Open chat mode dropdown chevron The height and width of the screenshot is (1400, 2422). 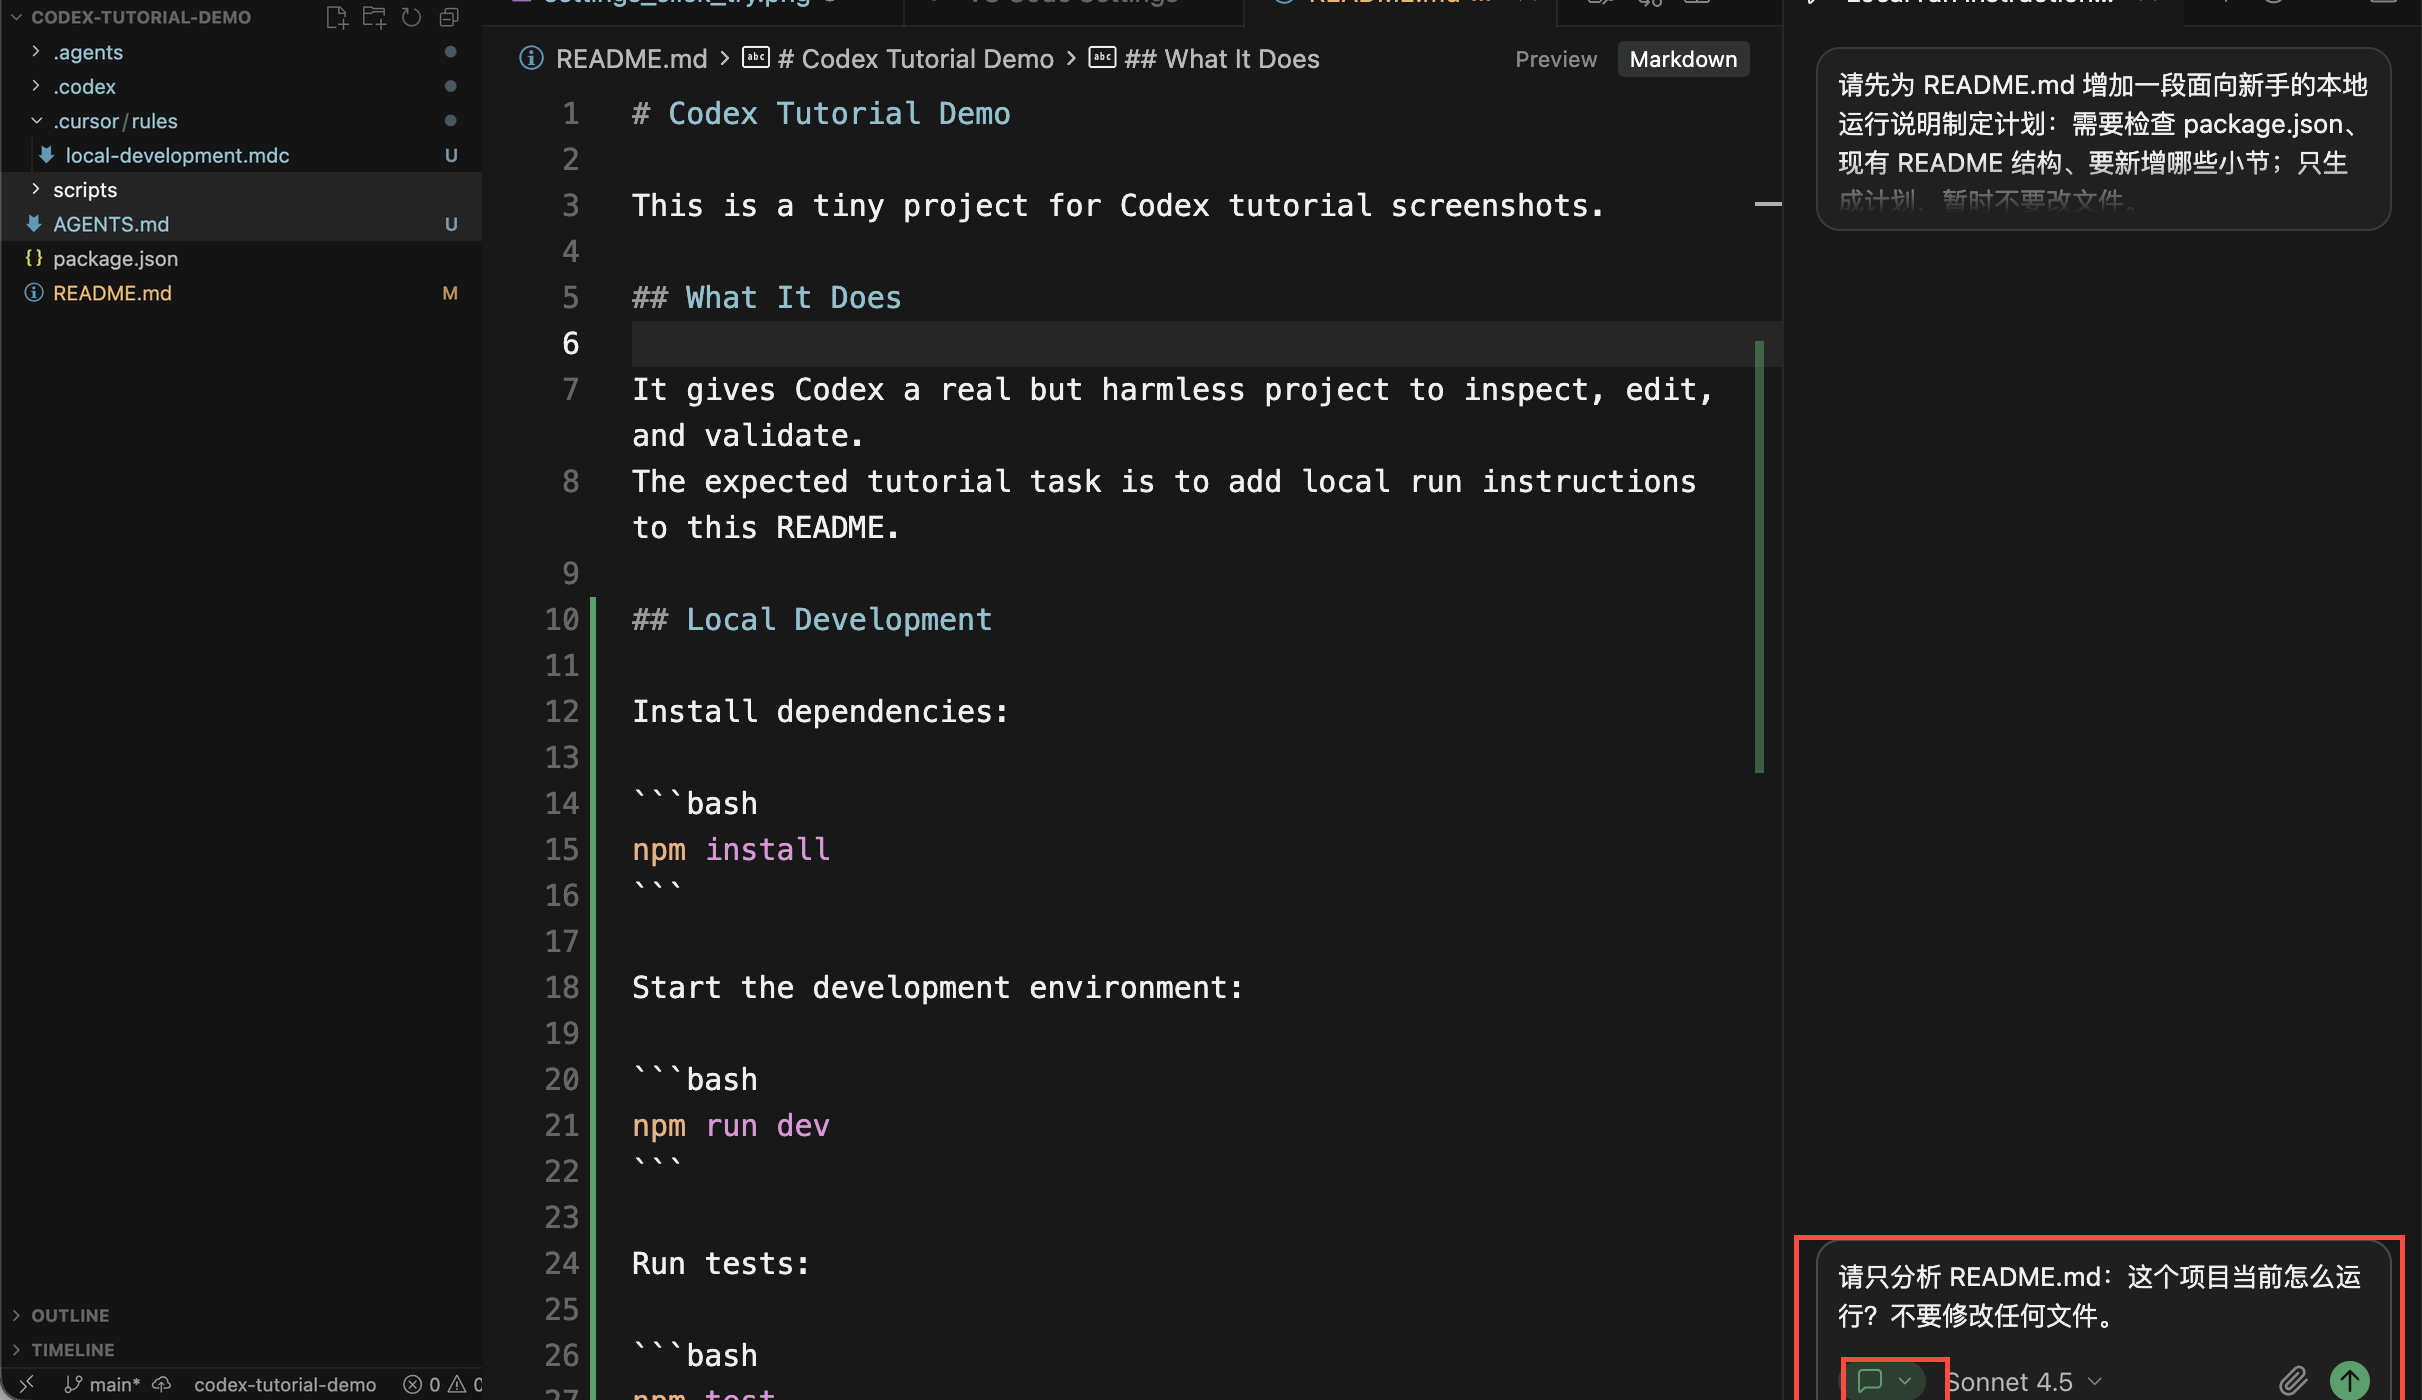click(1905, 1381)
